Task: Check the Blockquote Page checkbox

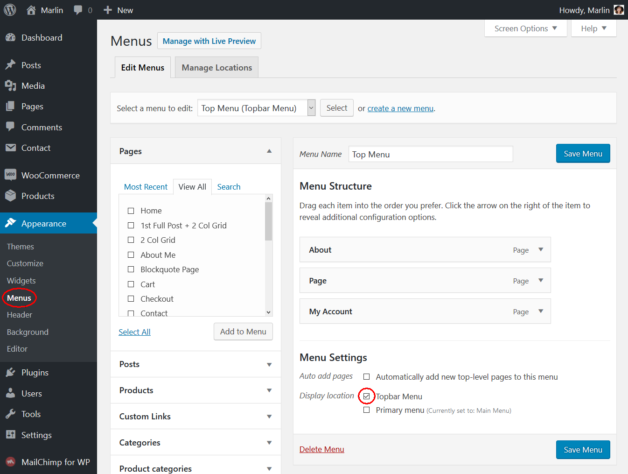Action: tap(131, 269)
